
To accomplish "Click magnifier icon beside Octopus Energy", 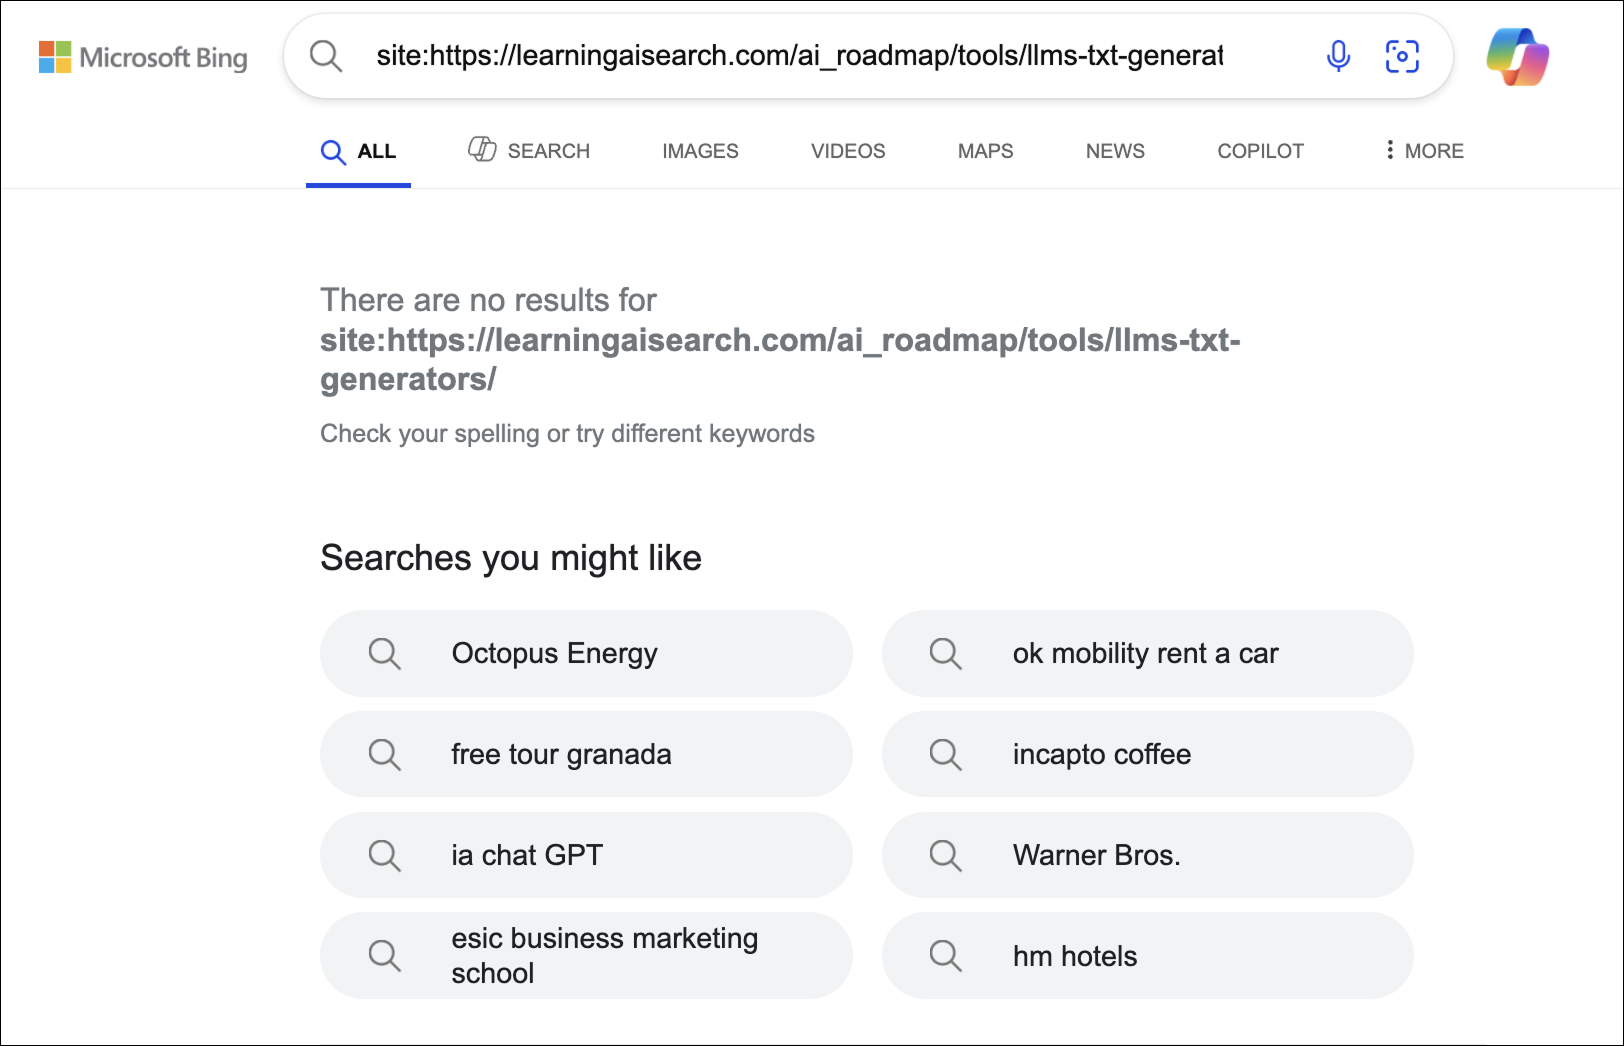I will click(385, 654).
